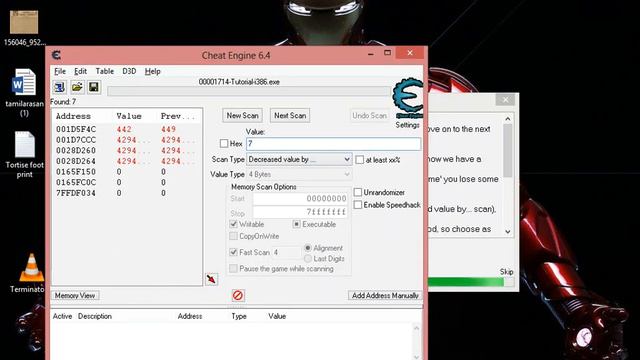Toggle the Hex checkbox
Viewport: 640px width, 360px height.
224,143
